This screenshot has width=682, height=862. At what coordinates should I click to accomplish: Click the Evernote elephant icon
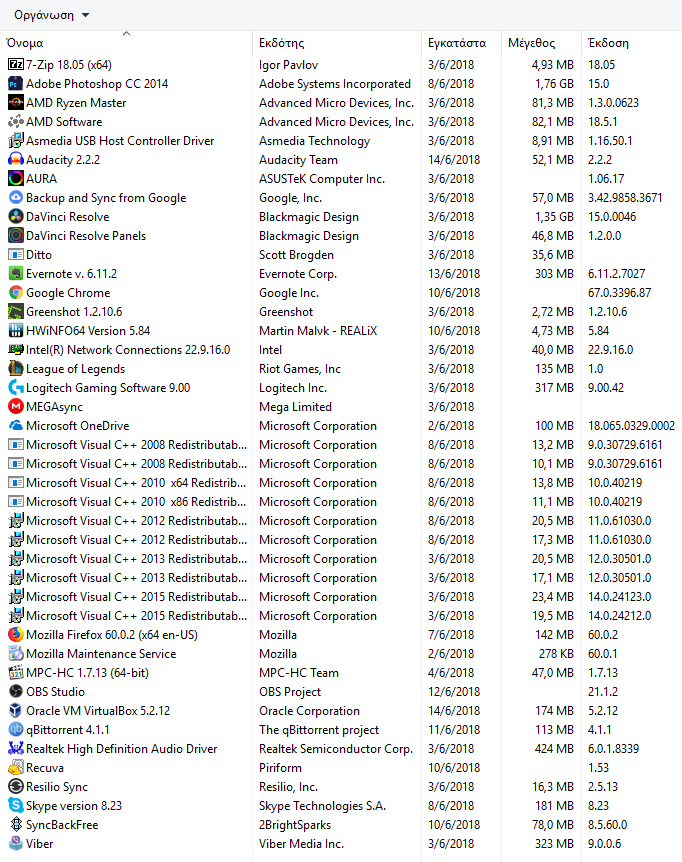point(16,274)
